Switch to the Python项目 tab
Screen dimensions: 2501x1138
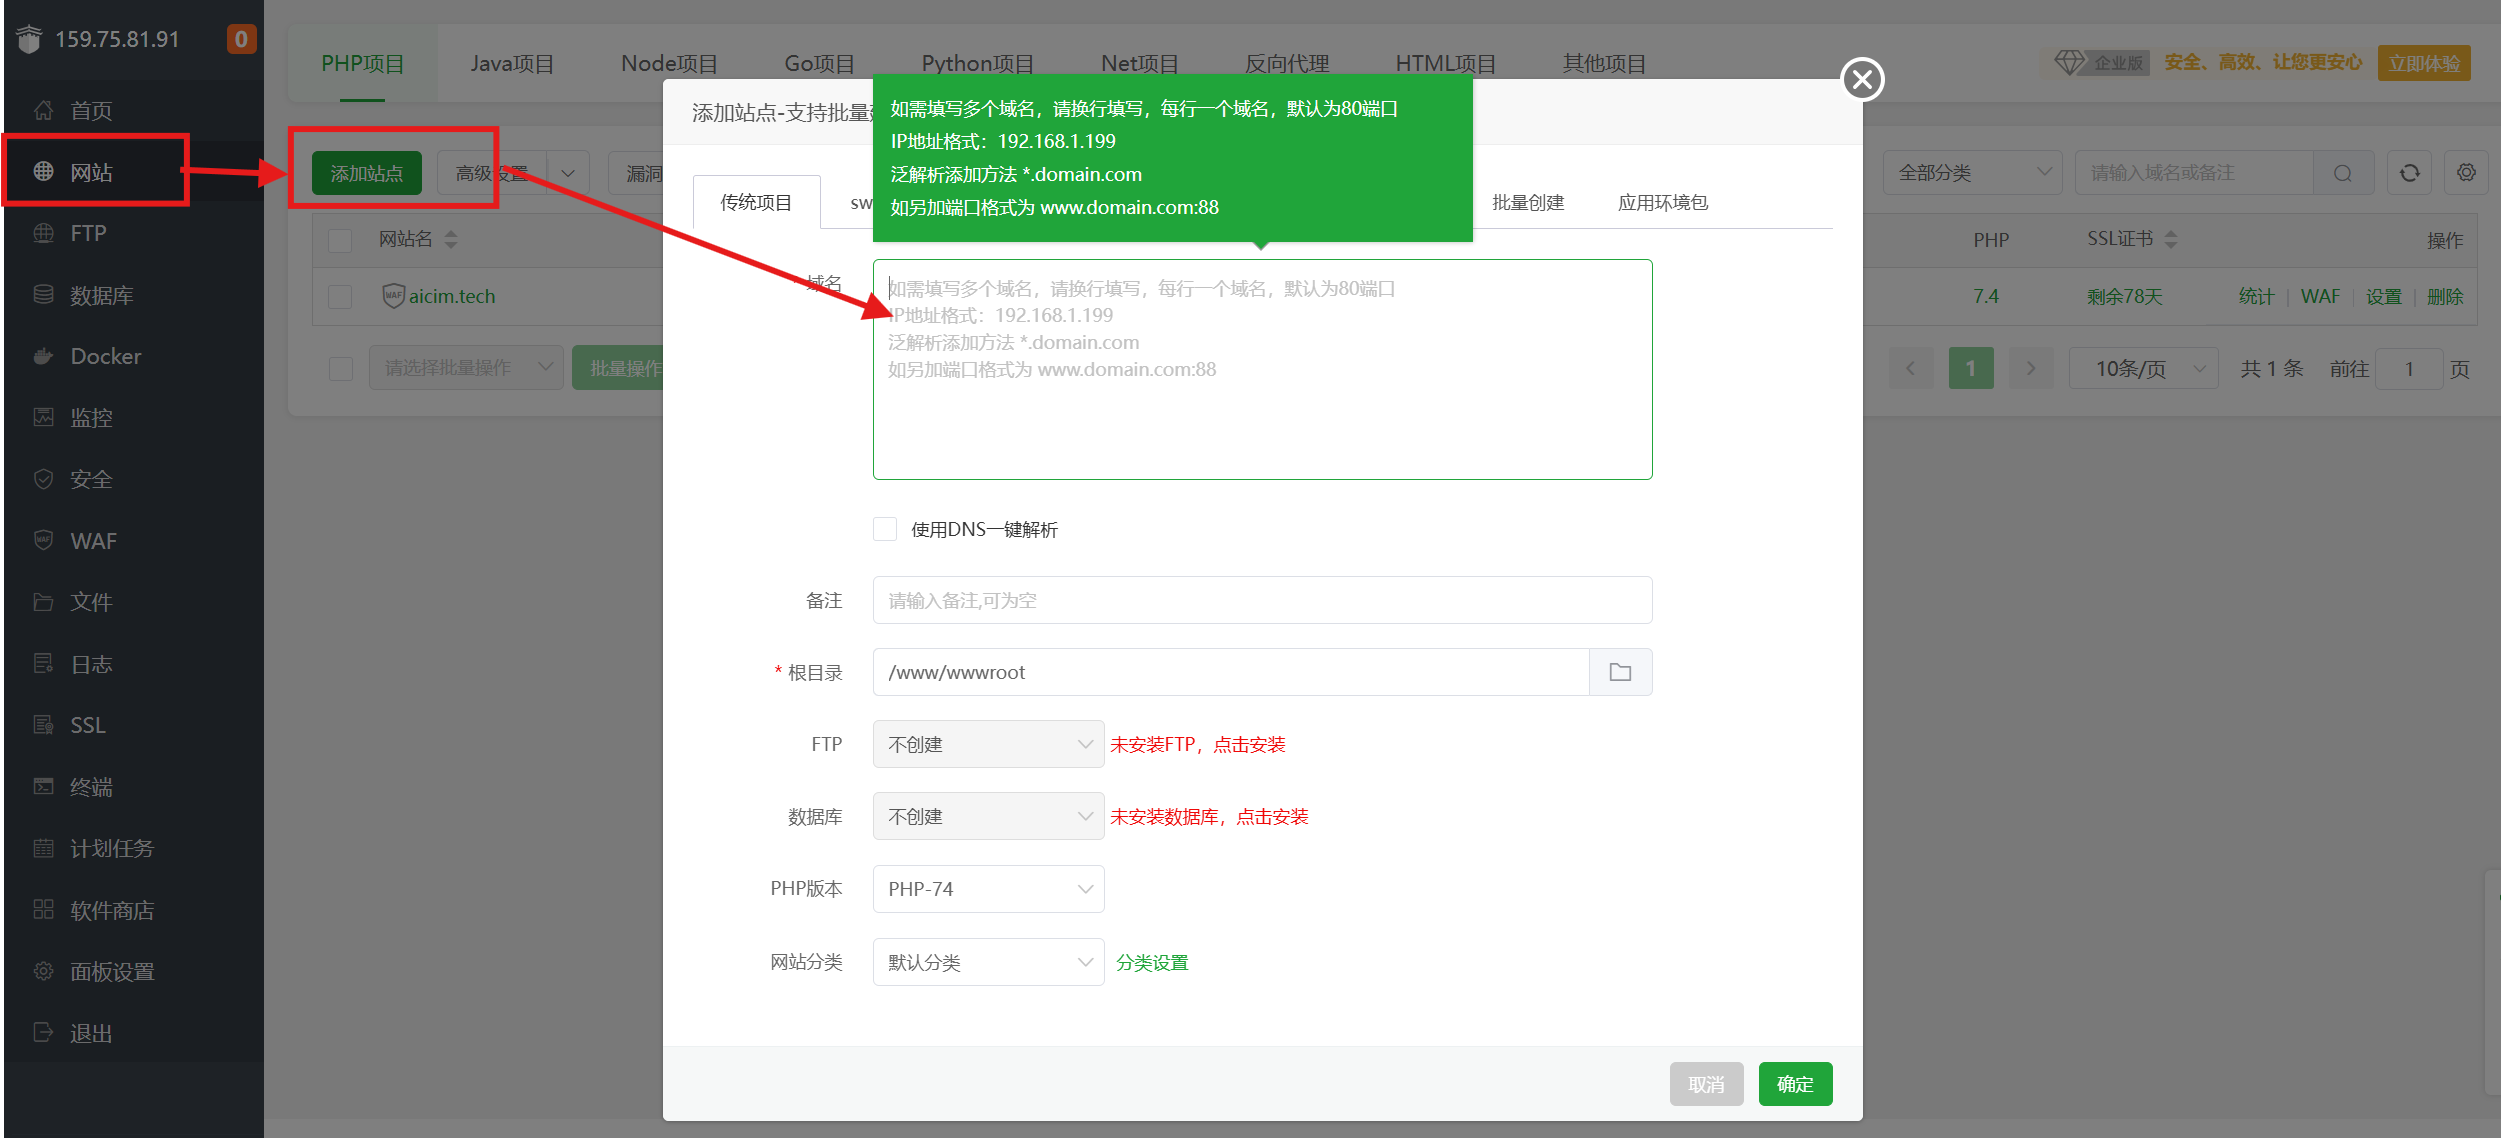[x=977, y=63]
